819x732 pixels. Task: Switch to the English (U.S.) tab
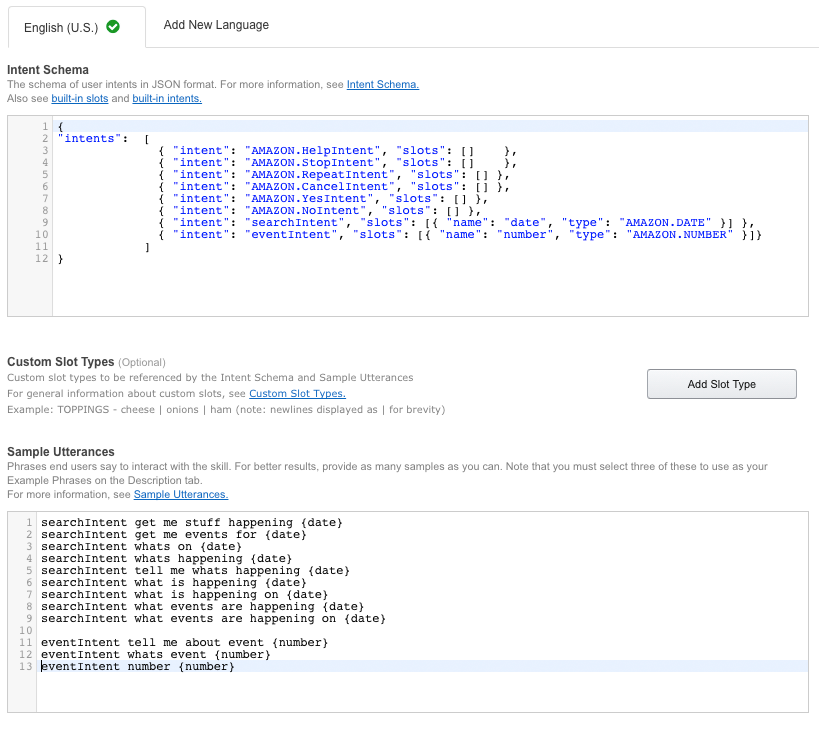click(x=62, y=27)
